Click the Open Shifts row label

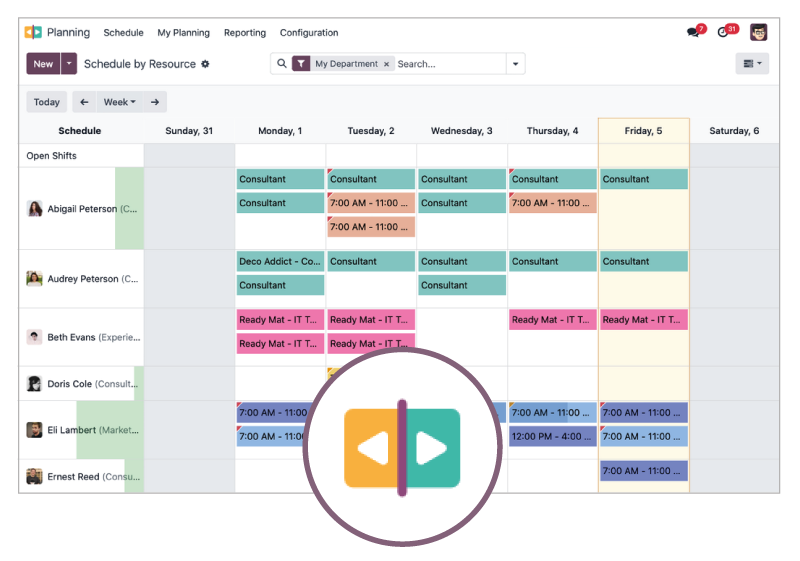(x=52, y=156)
